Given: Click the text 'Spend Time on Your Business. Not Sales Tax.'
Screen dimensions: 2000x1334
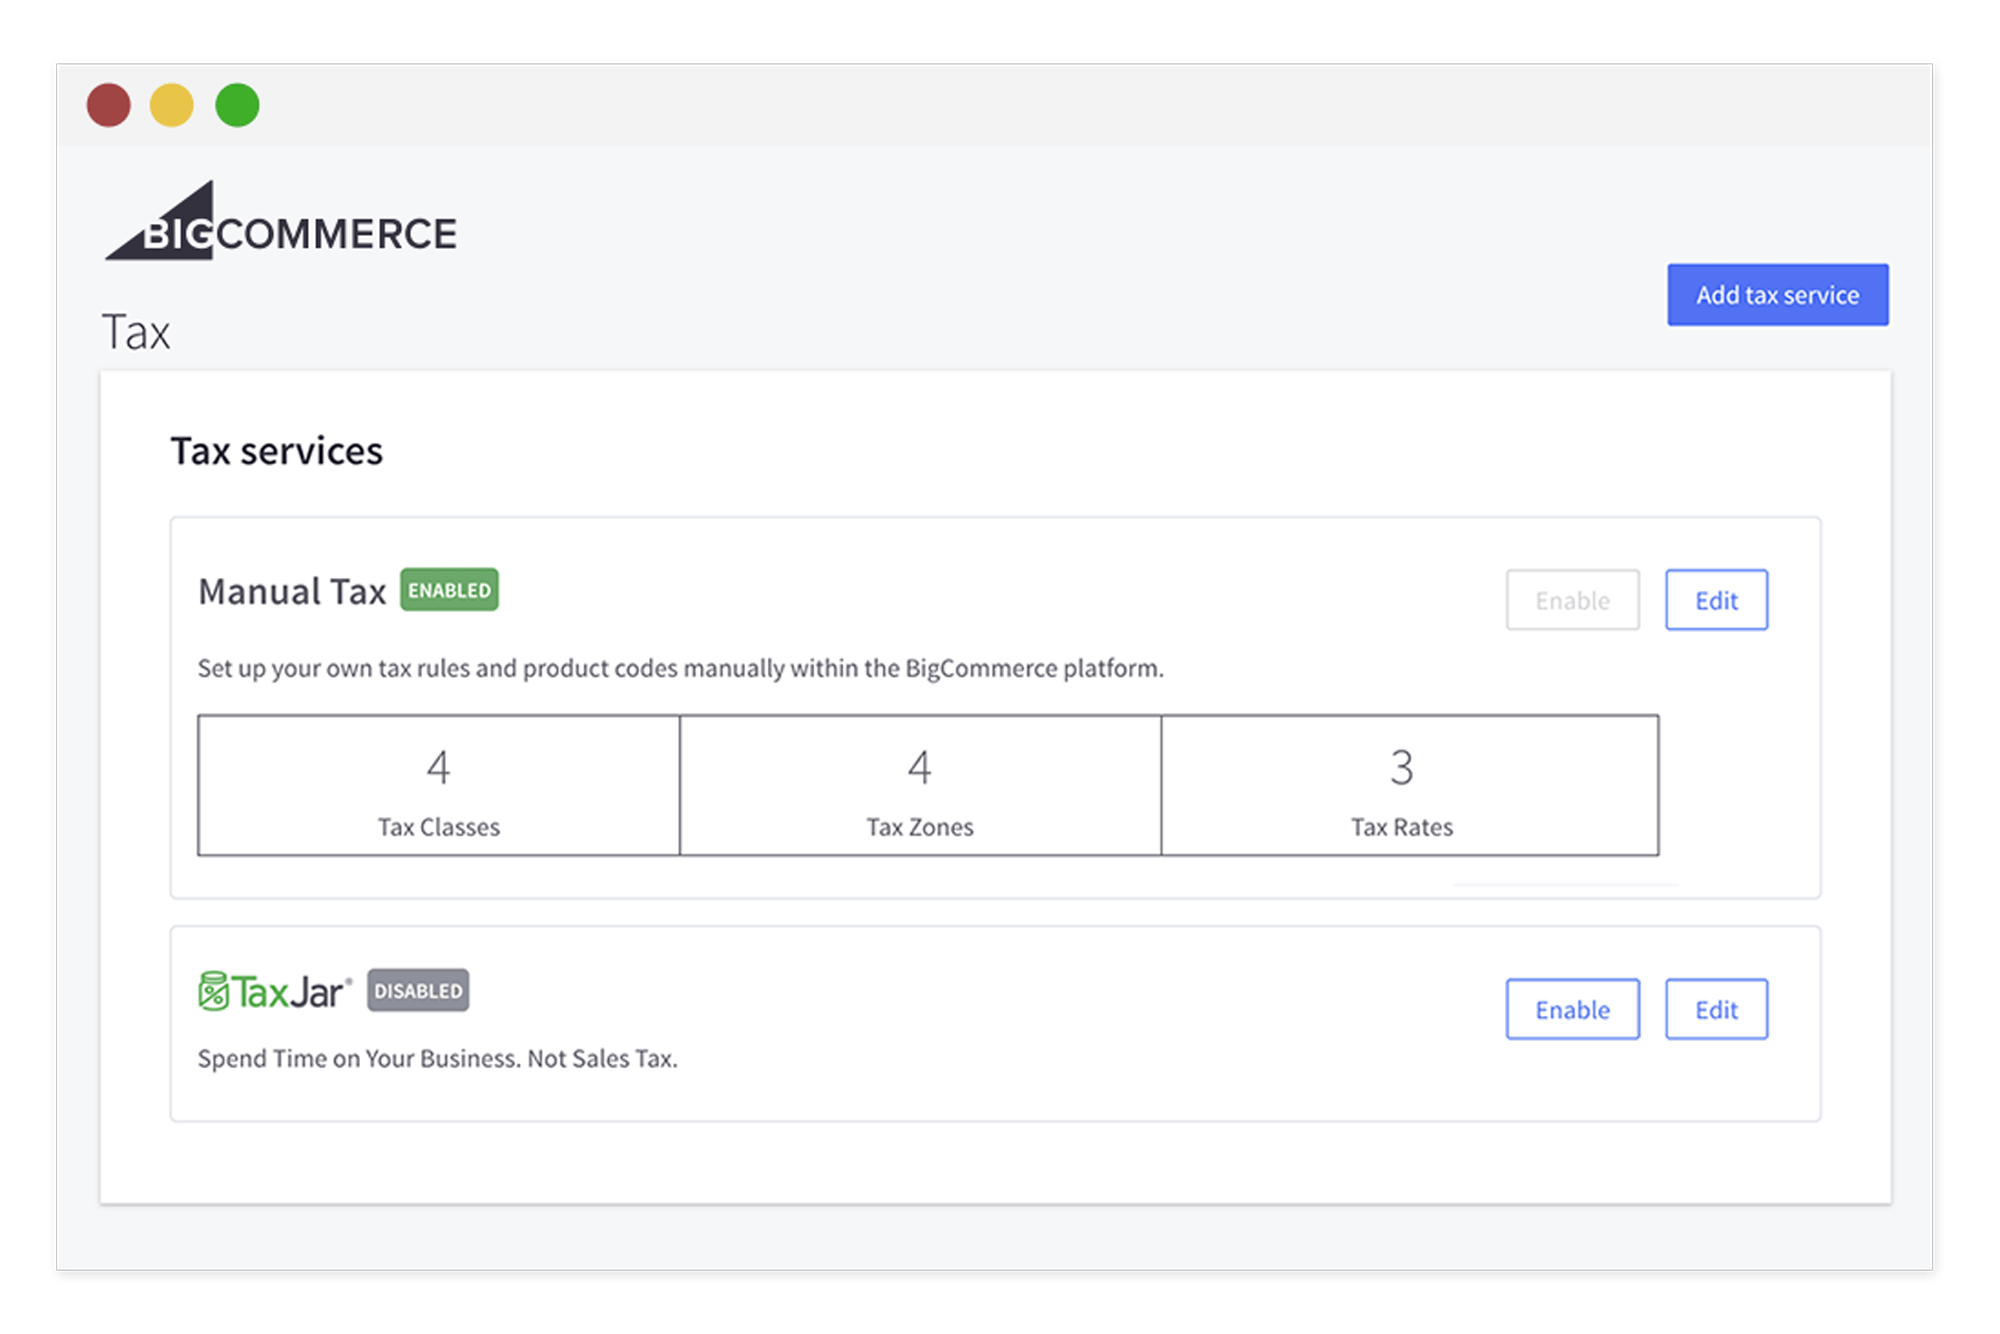Looking at the screenshot, I should click(x=438, y=1058).
